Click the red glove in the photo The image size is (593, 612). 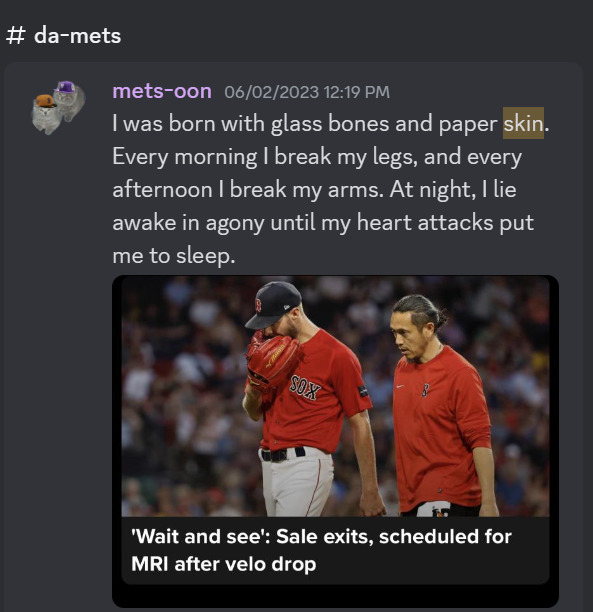[272, 361]
